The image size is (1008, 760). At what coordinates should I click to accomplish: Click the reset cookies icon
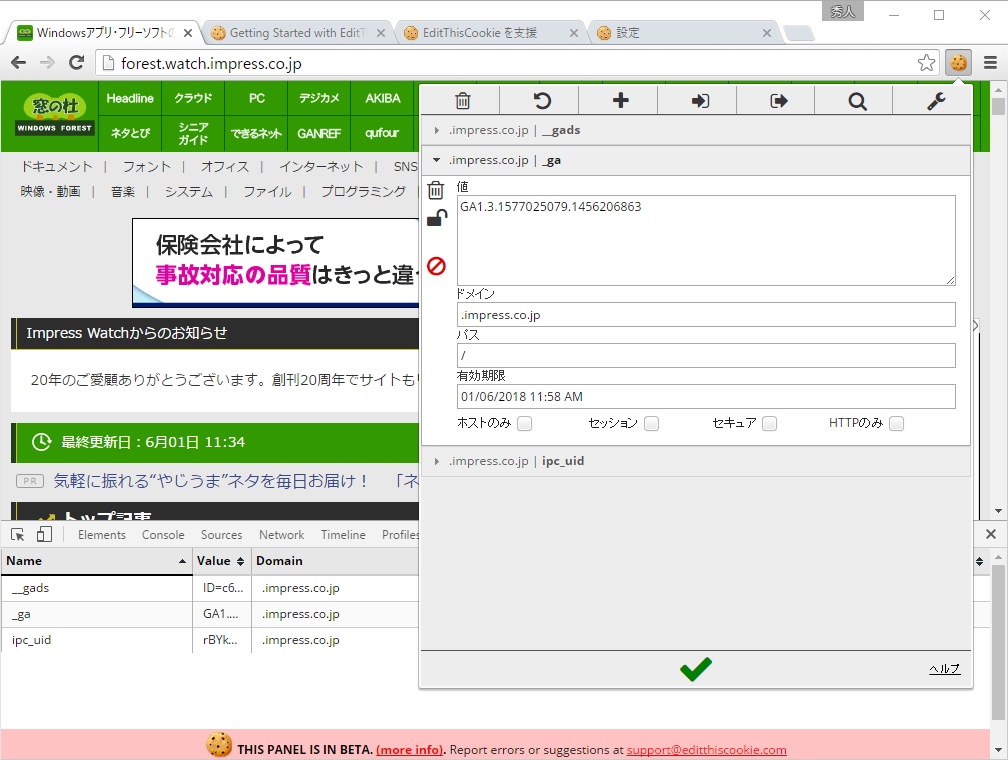pyautogui.click(x=542, y=101)
